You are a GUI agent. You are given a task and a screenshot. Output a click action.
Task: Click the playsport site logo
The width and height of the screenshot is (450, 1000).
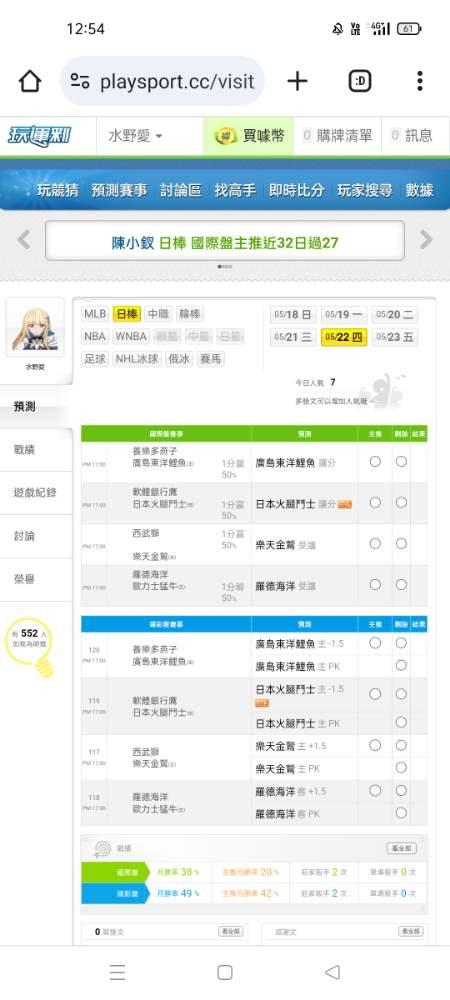coord(40,136)
